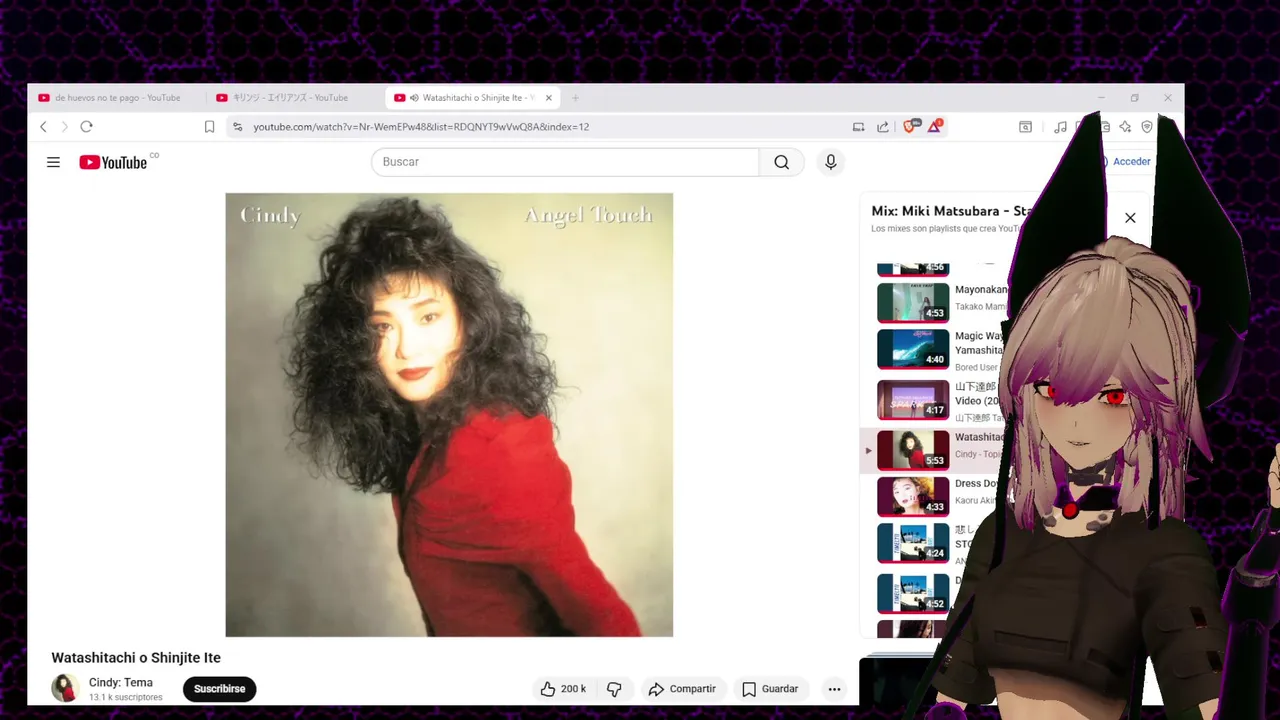This screenshot has width=1280, height=720.
Task: Click inside the Buscar search field
Action: (565, 162)
